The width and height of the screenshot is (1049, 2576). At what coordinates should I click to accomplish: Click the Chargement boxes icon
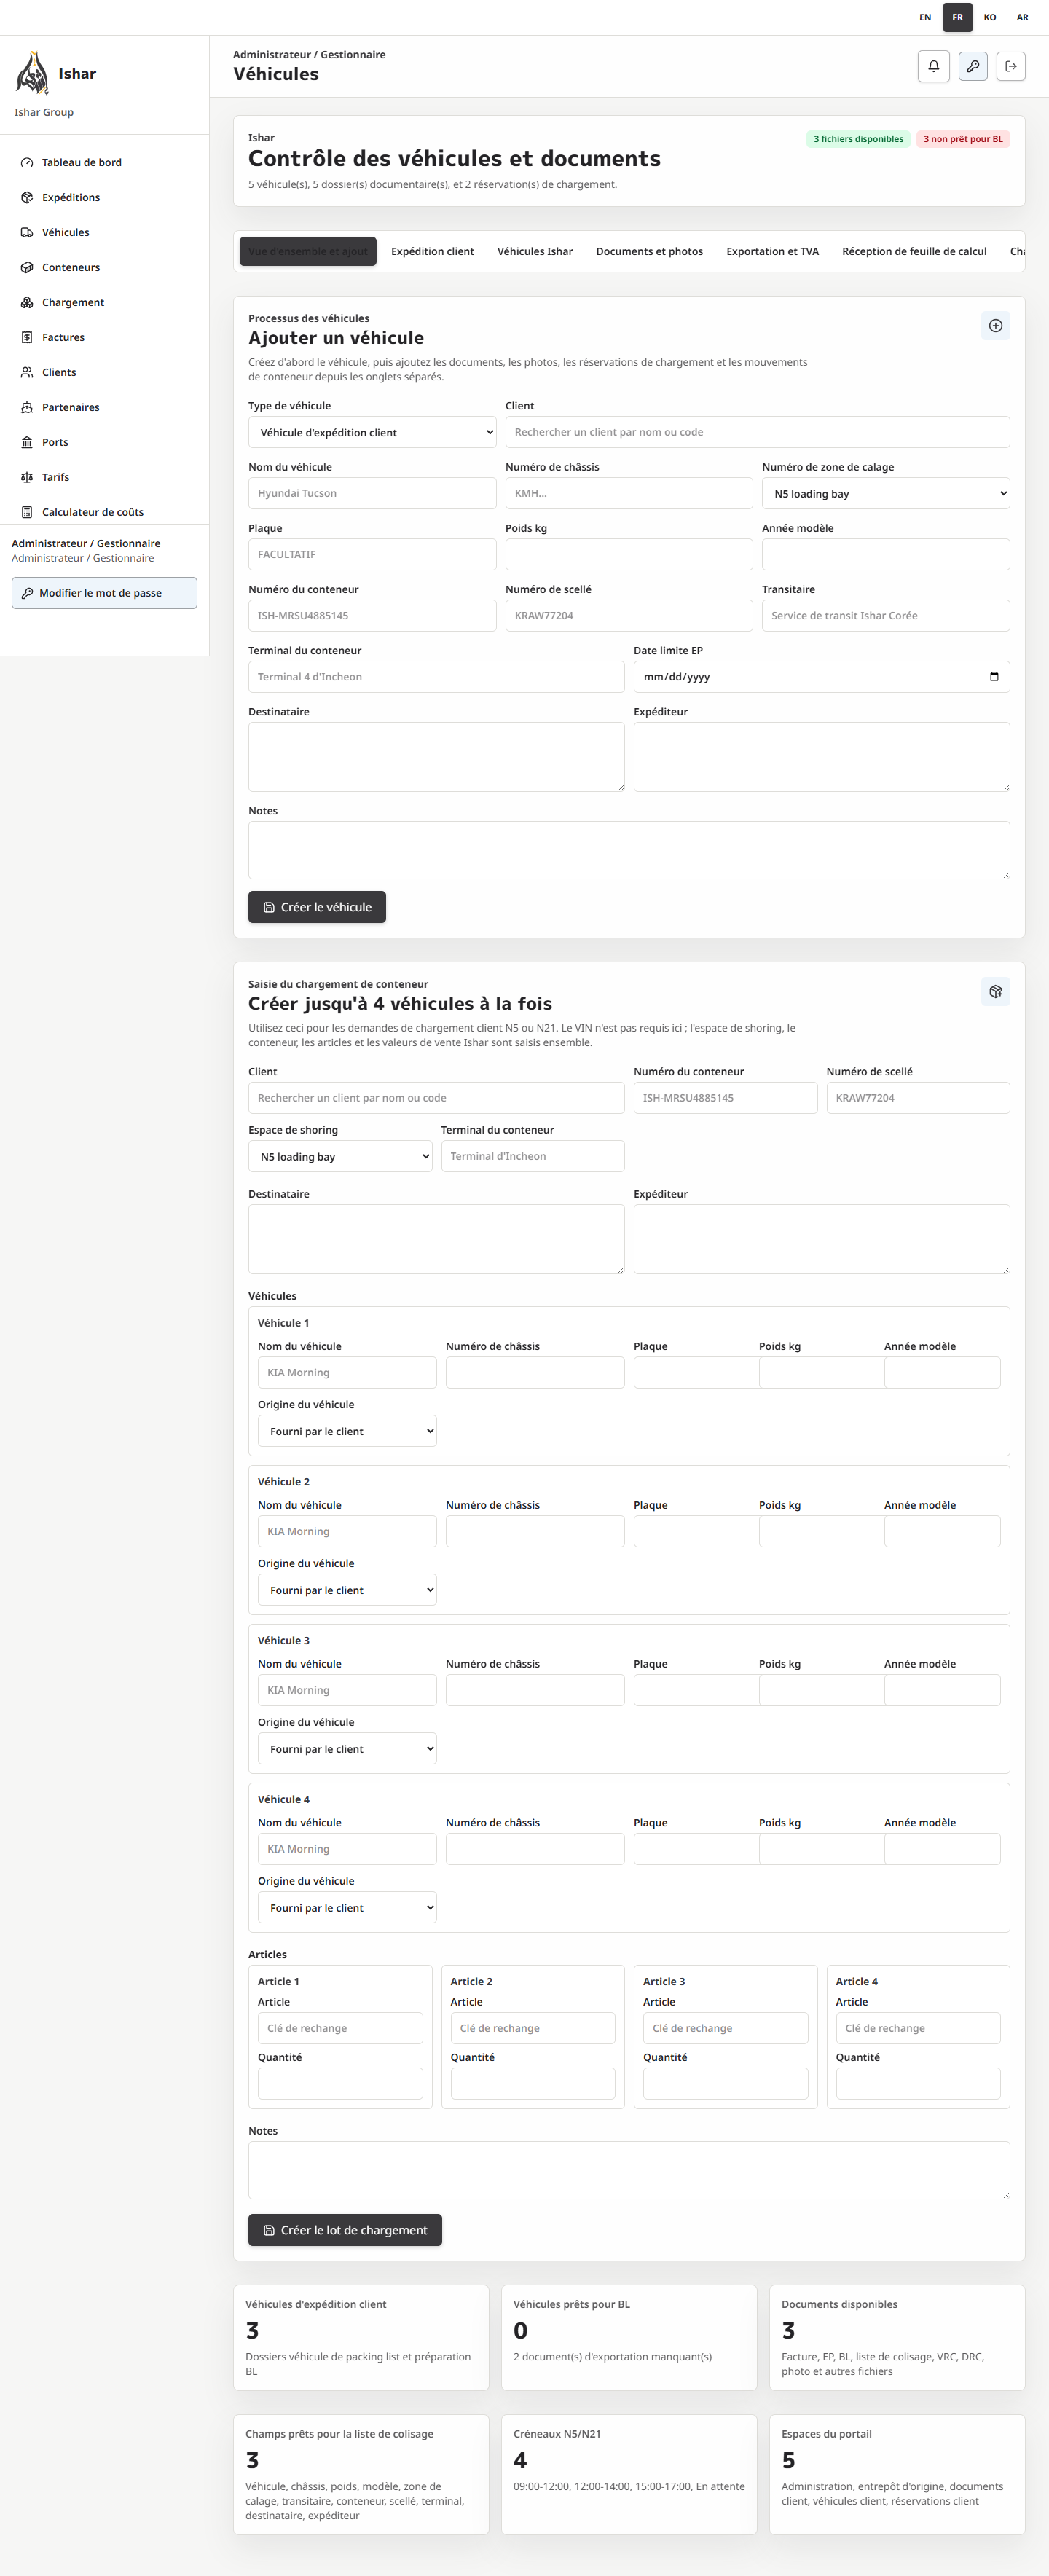point(27,302)
